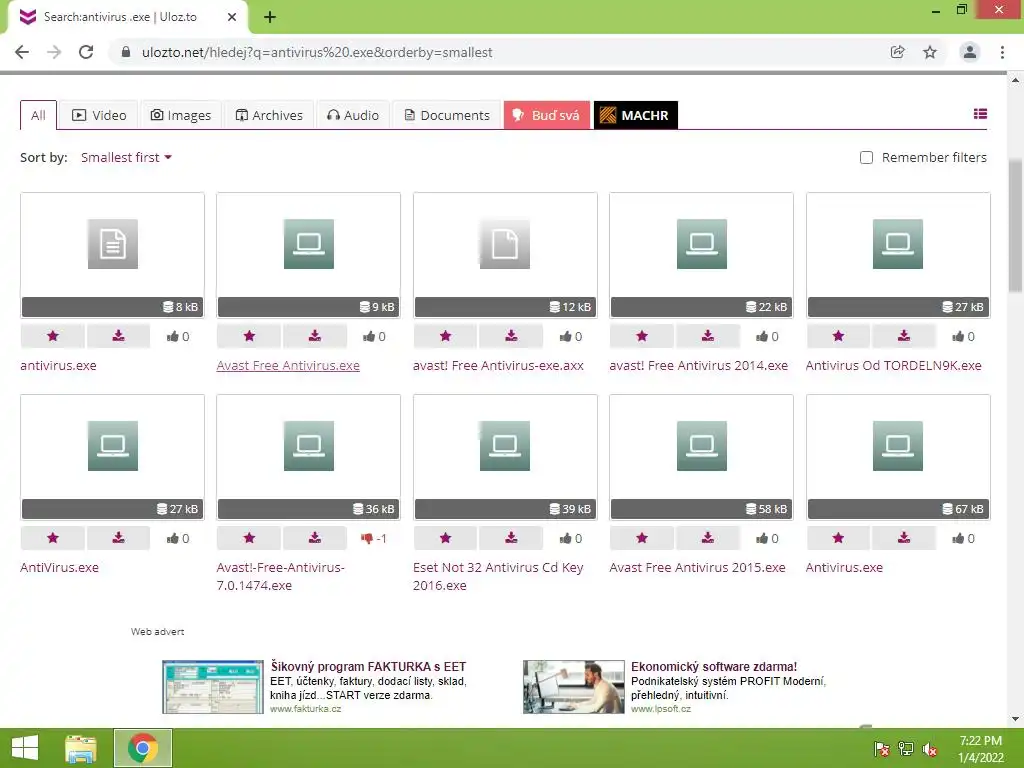Open Avast Free Antivirus 2015.exe thumbnail
The height and width of the screenshot is (768, 1024).
tap(701, 457)
